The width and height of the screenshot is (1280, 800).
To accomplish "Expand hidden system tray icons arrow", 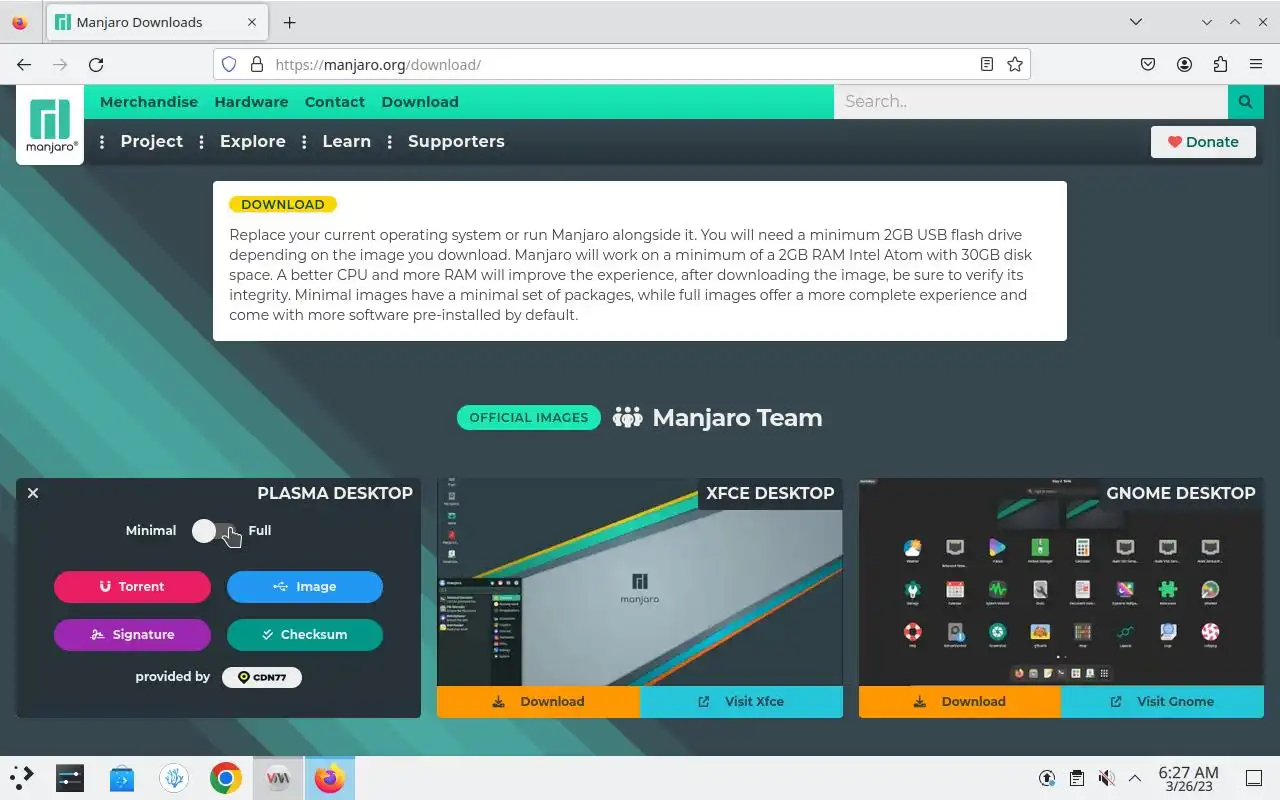I will click(x=1135, y=778).
